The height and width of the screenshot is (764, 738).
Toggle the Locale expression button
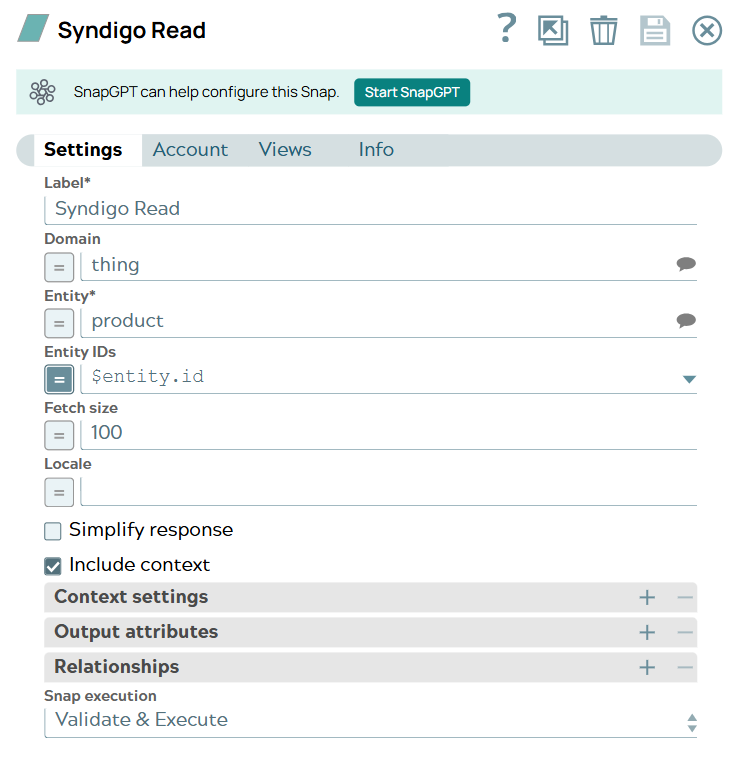59,492
